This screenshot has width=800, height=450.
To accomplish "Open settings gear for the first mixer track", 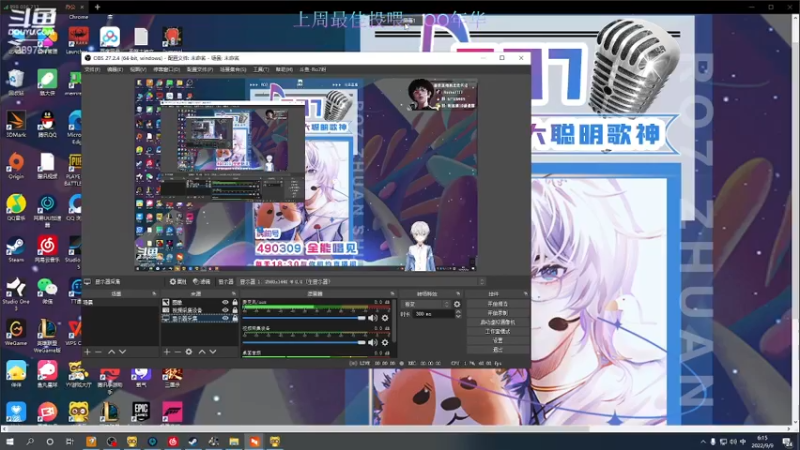I will (385, 318).
